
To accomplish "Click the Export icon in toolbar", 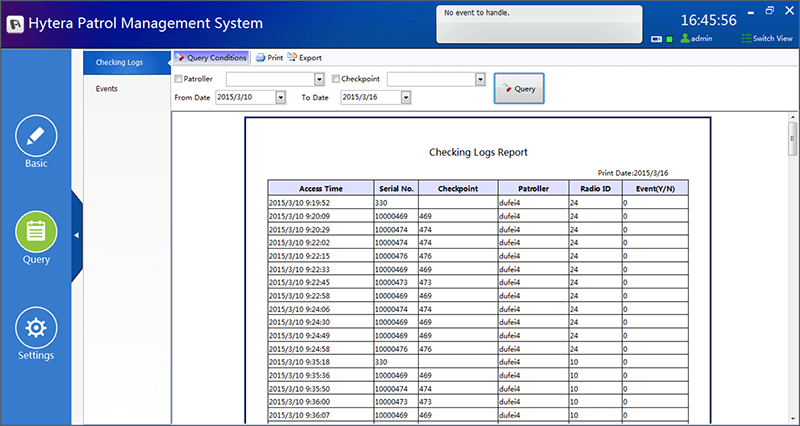I will click(x=292, y=58).
